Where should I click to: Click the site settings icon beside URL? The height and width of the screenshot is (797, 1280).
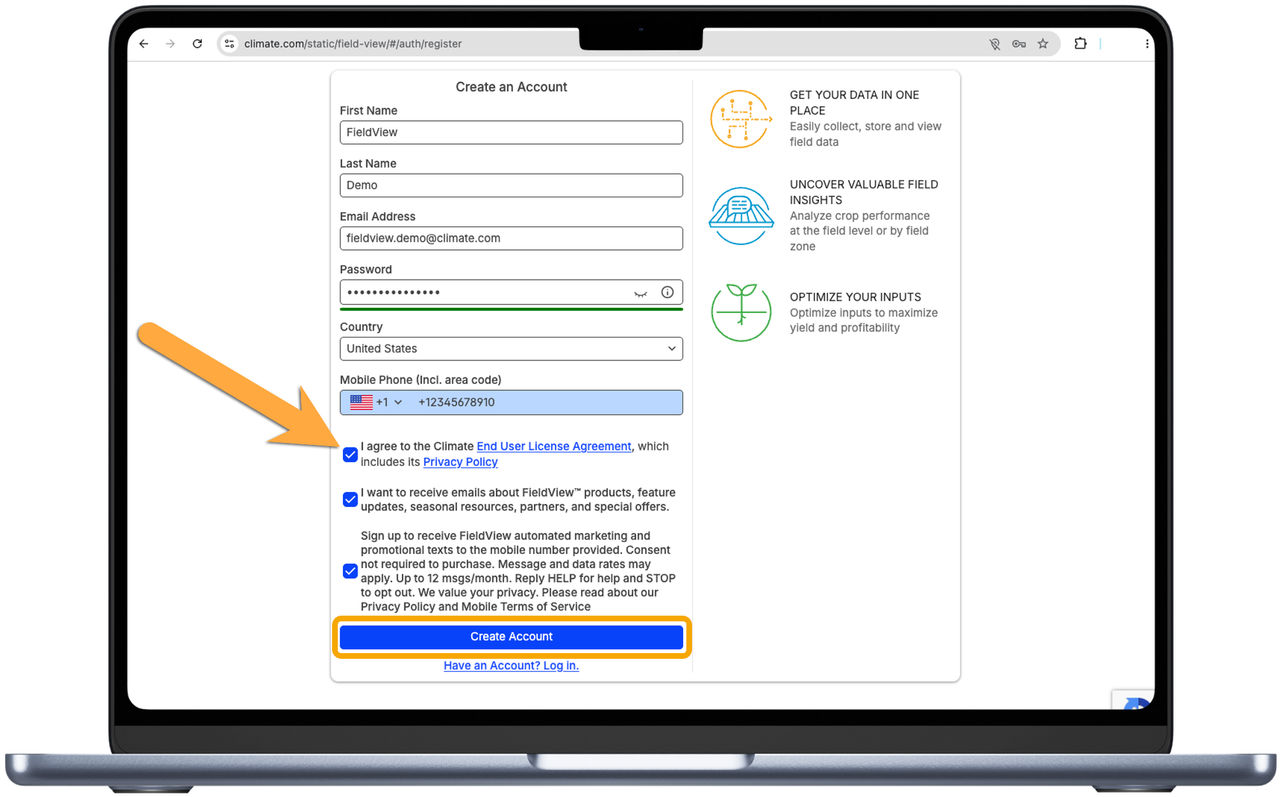coord(229,44)
